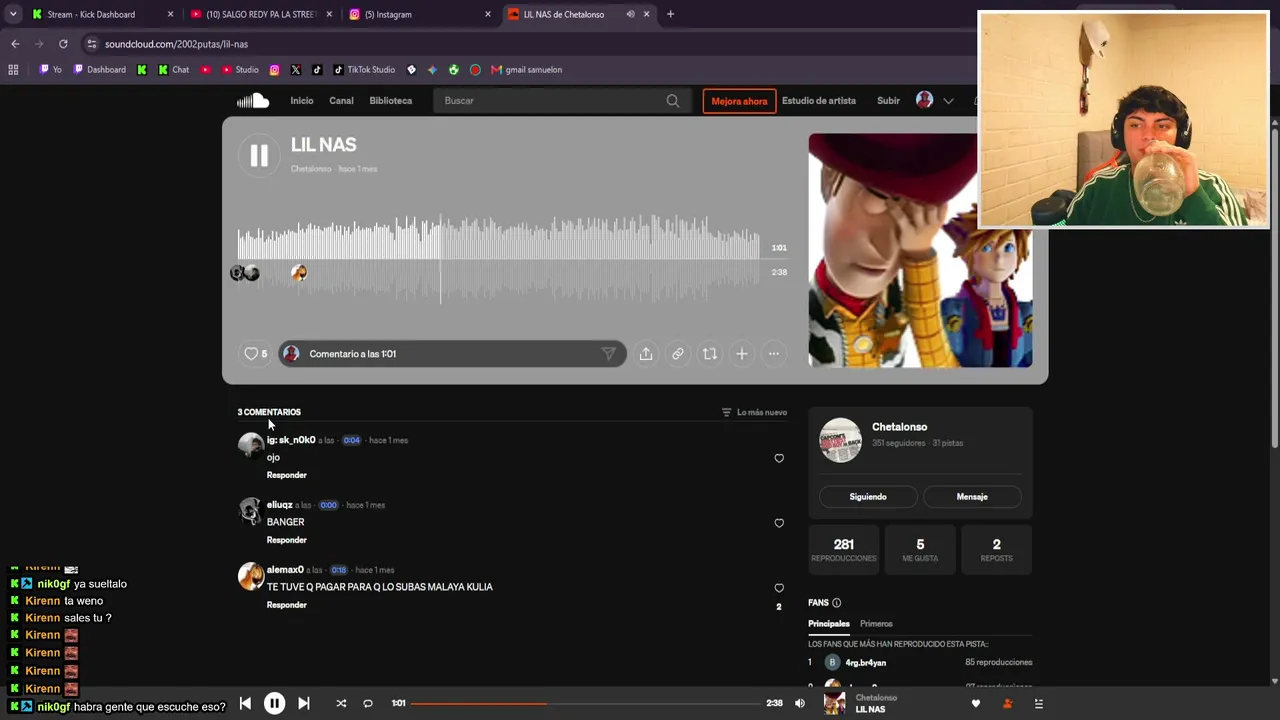Mute the LIL NAS tab audio icon
The height and width of the screenshot is (720, 1280).
(x=630, y=14)
